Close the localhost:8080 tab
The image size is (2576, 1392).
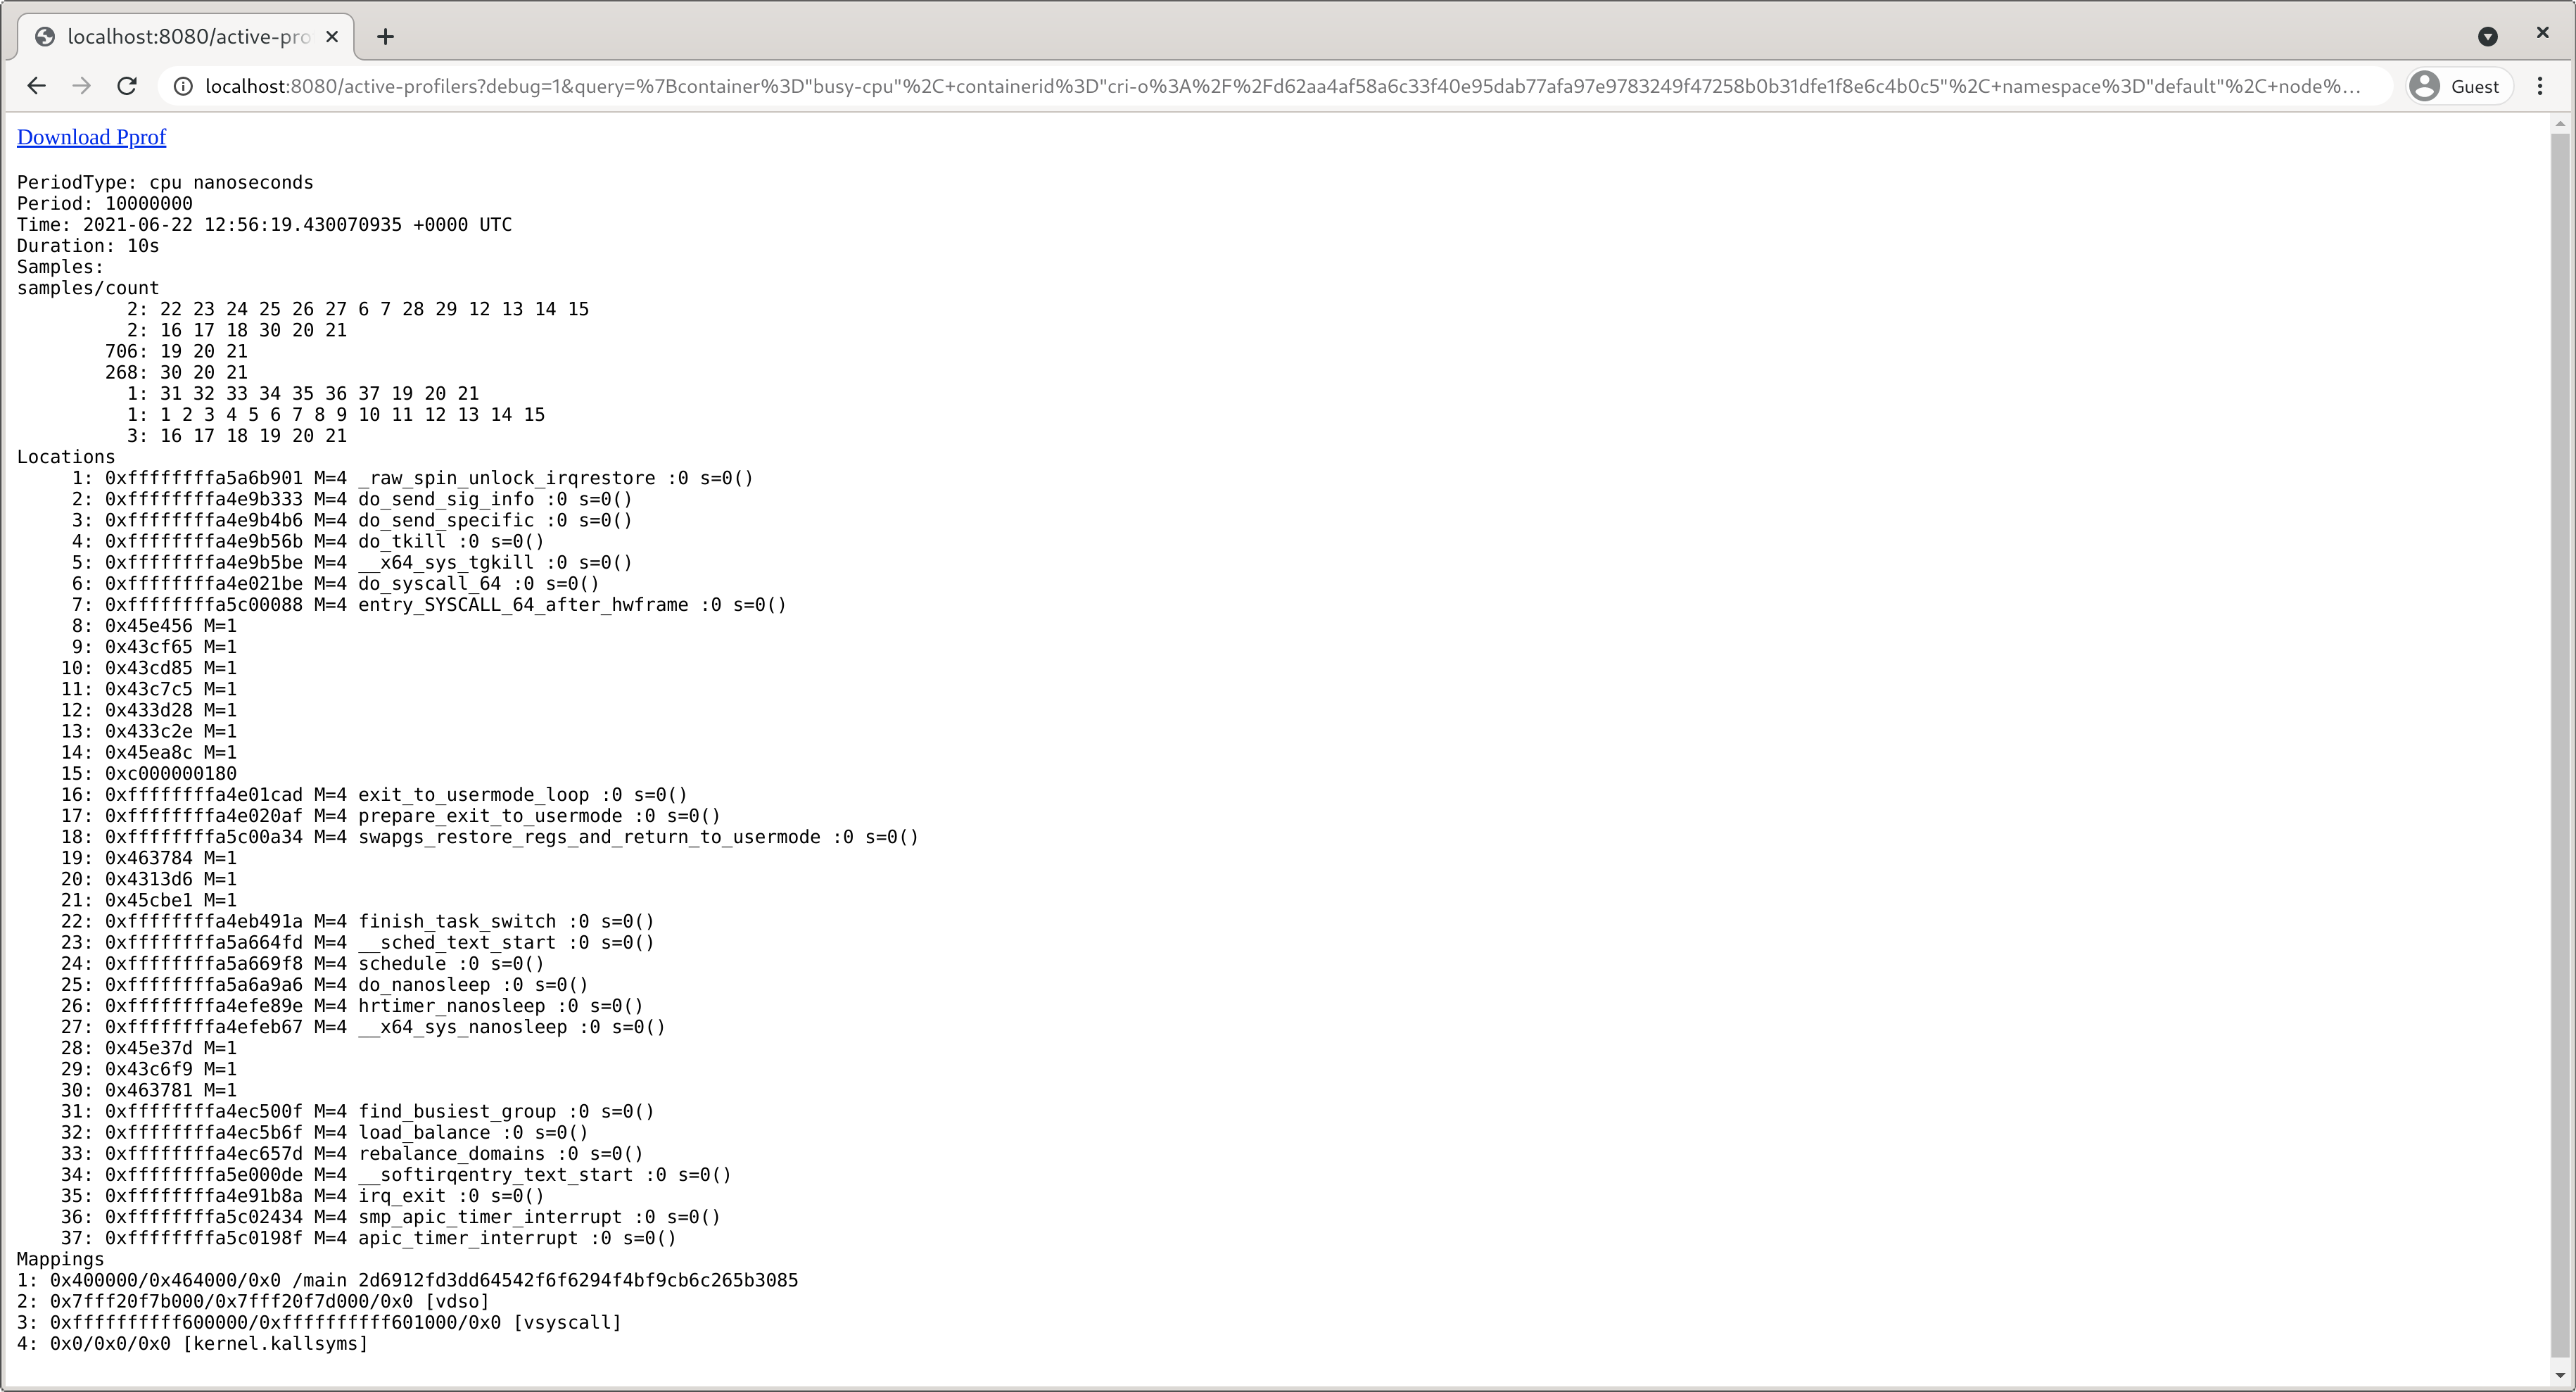click(x=333, y=37)
